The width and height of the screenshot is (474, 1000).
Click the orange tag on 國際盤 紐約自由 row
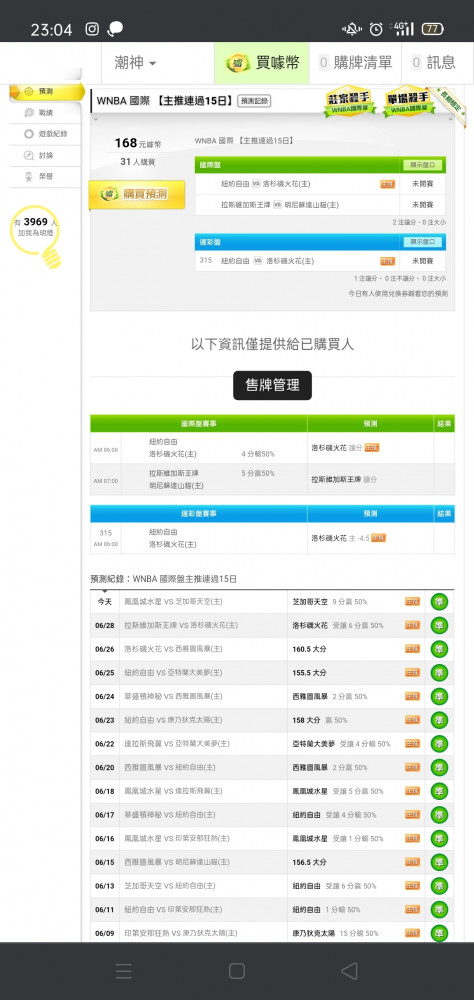pos(387,184)
